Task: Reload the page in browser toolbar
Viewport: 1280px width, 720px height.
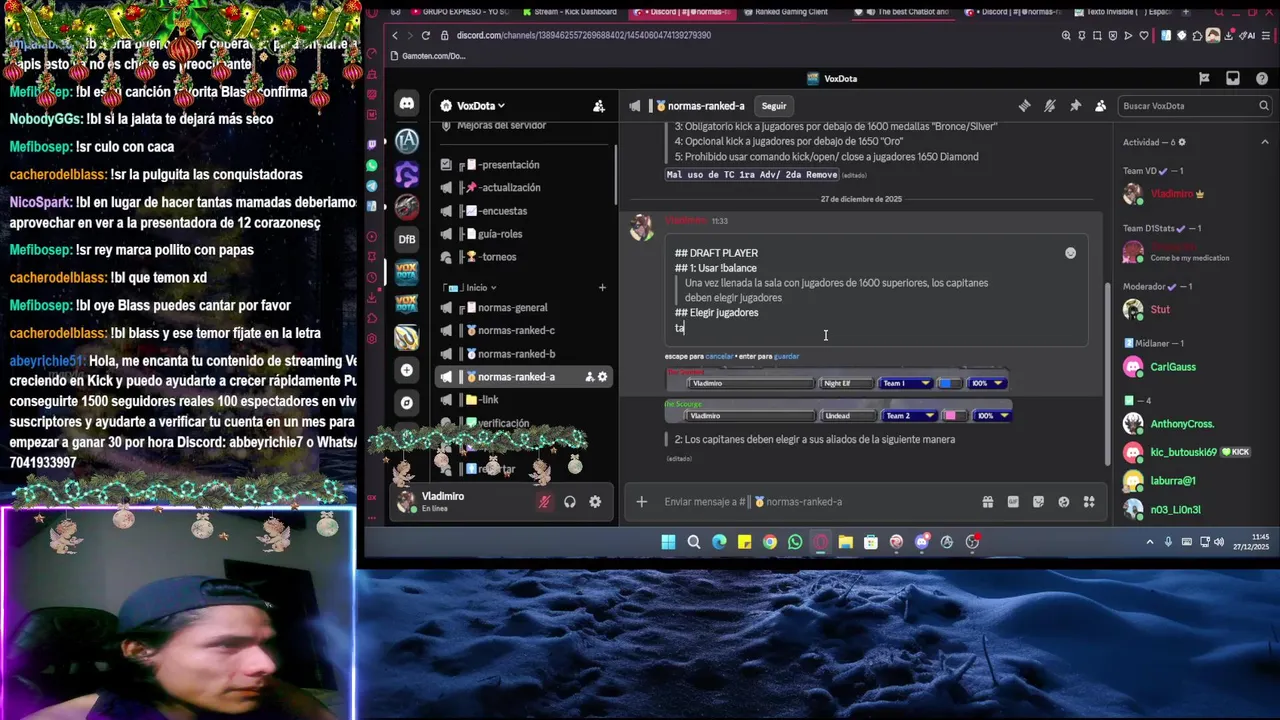Action: click(426, 35)
